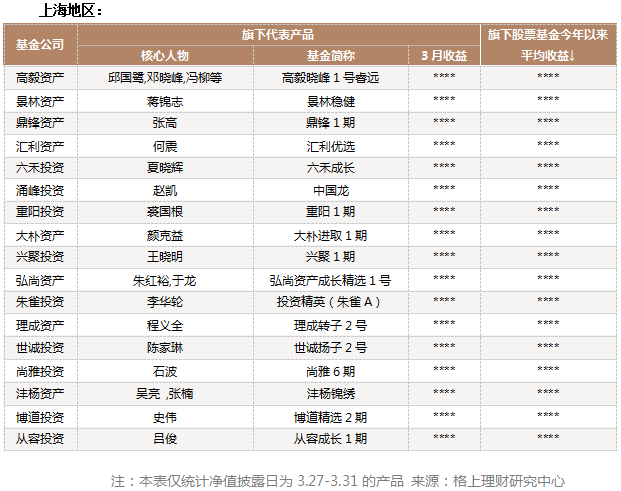Screen dimensions: 621x491
Task: Click the name cell 张高
Action: (x=165, y=123)
